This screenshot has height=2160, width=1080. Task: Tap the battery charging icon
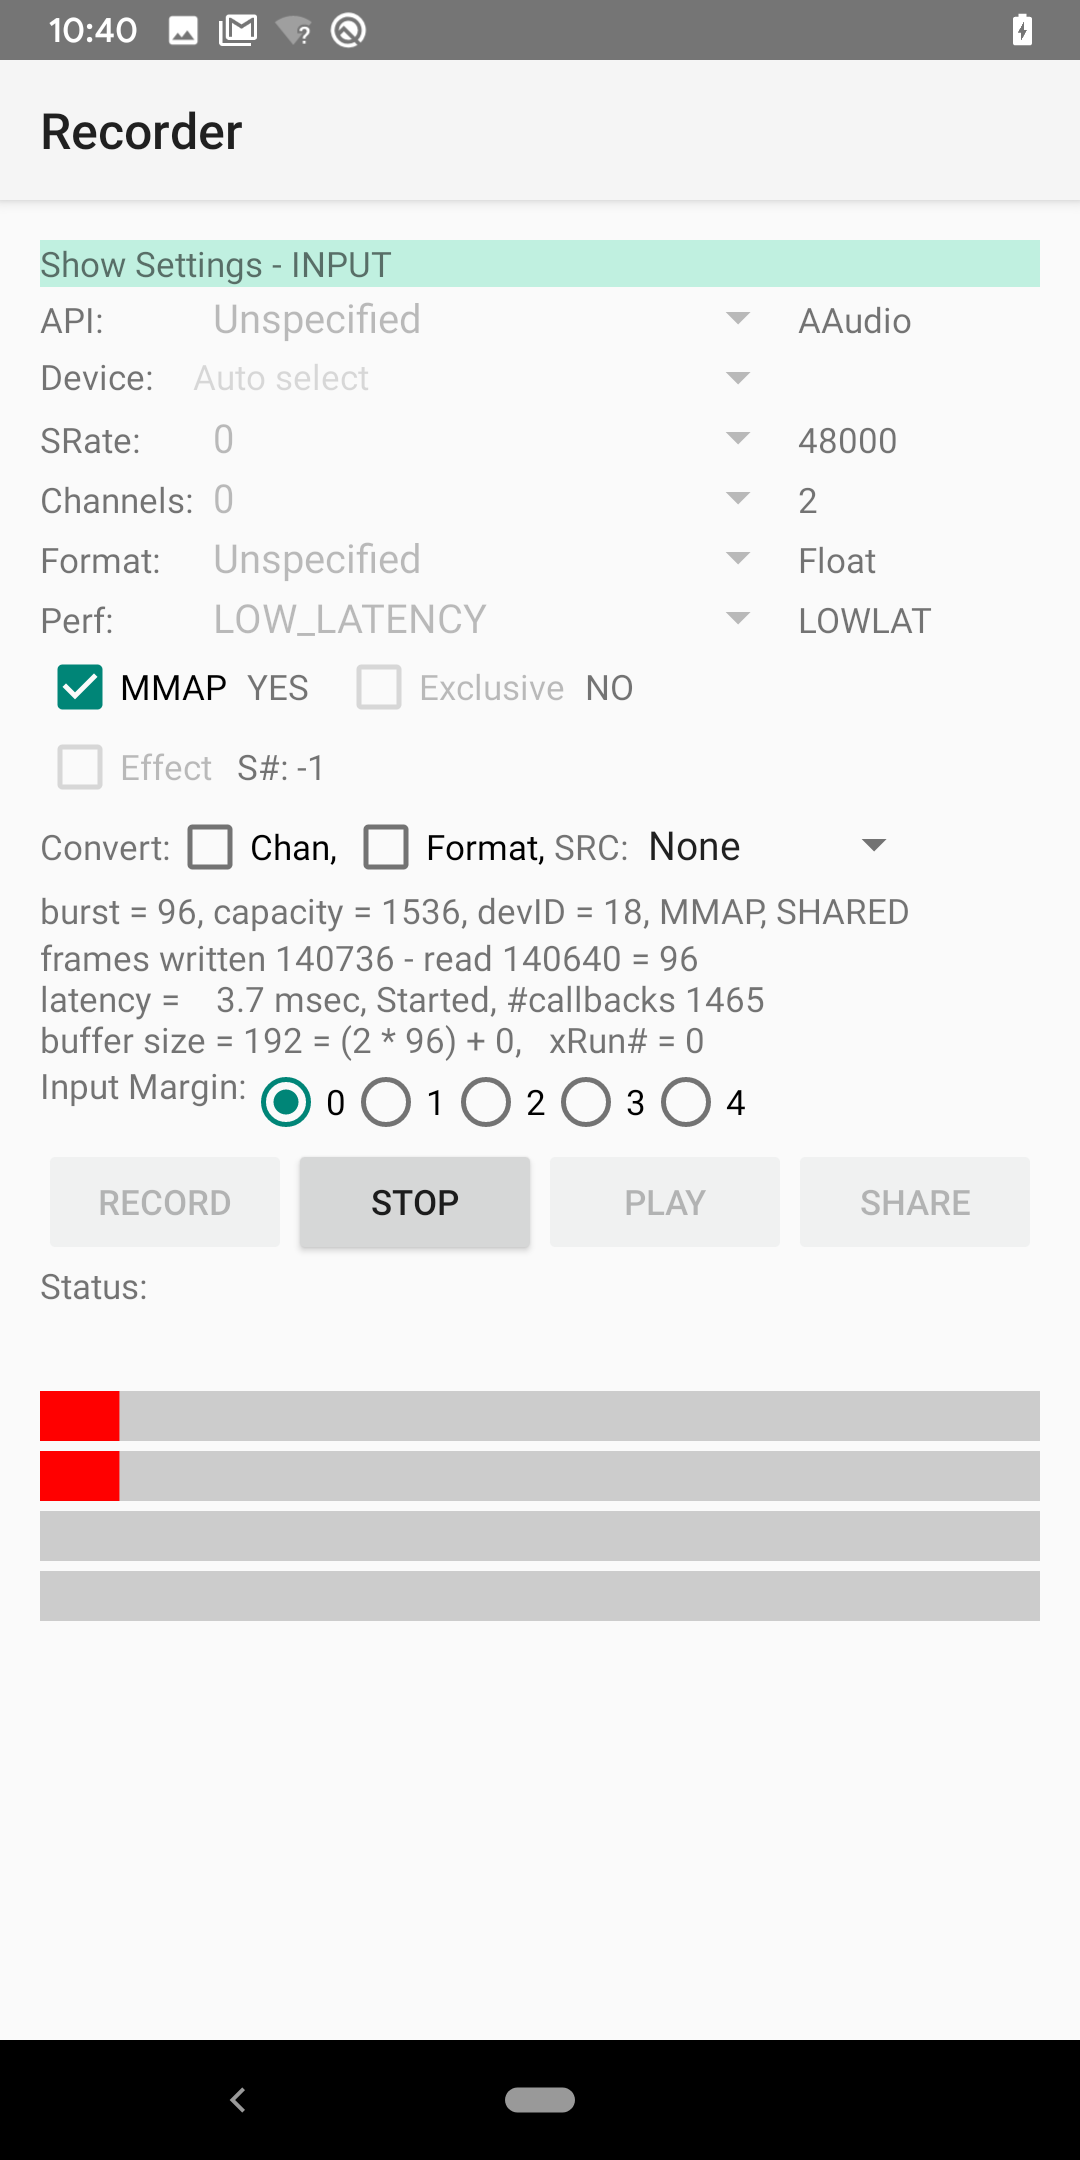(1022, 31)
